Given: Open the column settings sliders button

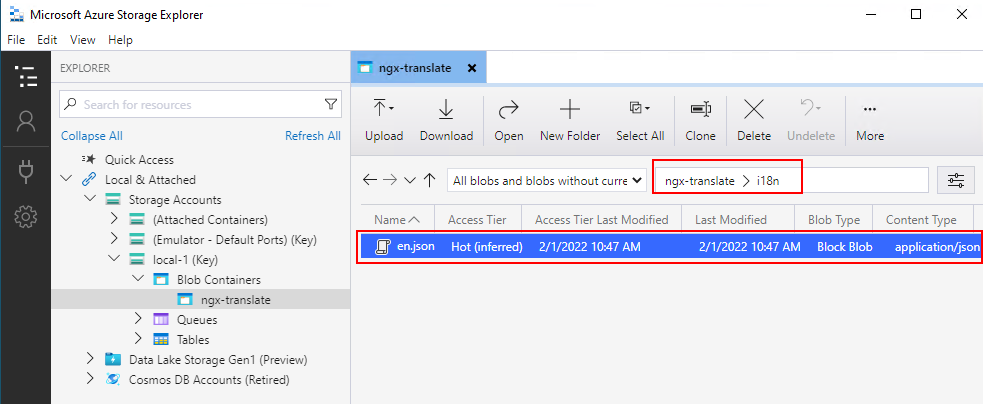Looking at the screenshot, I should tap(956, 181).
